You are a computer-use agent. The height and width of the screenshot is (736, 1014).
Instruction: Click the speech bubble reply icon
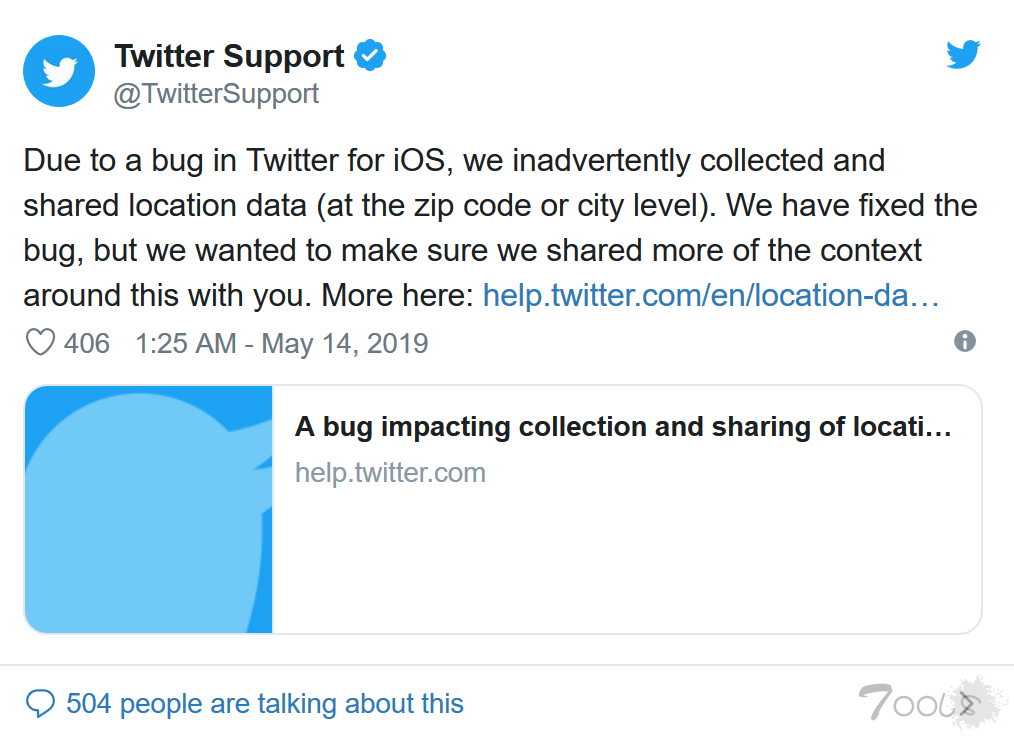[x=38, y=703]
